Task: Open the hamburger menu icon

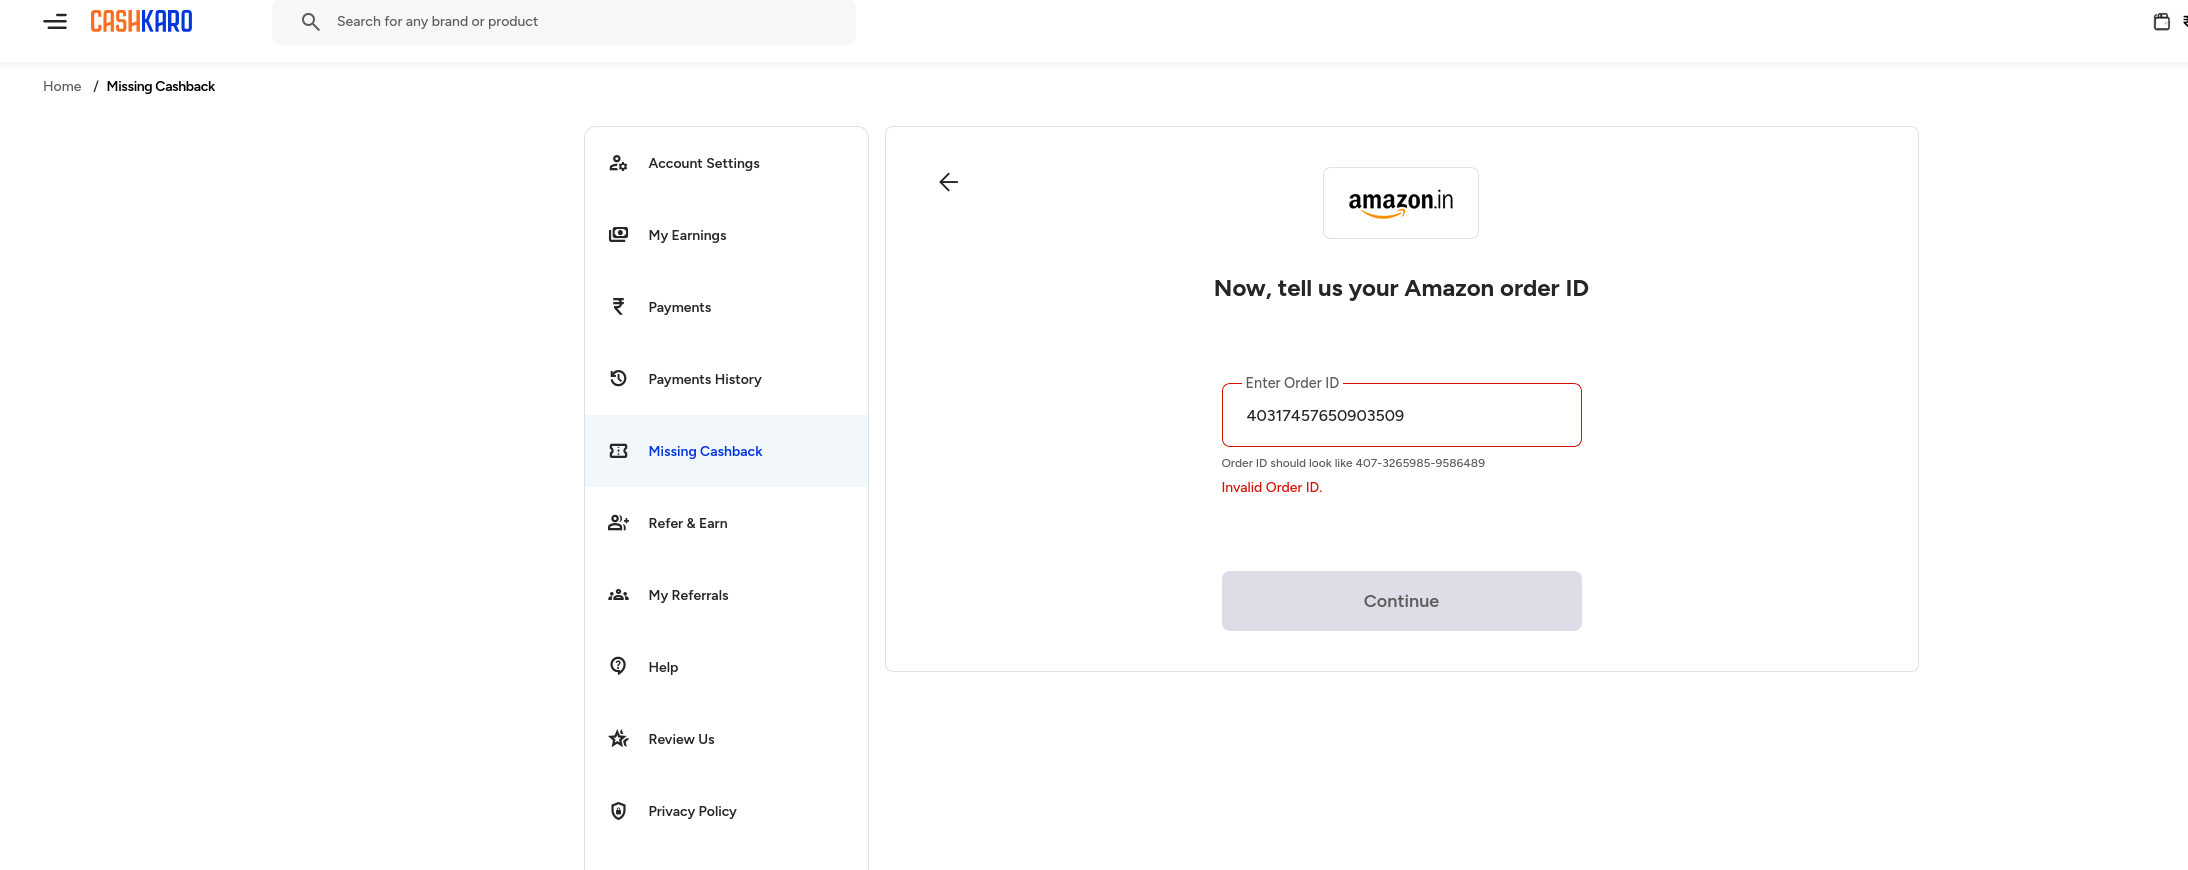Action: click(x=55, y=21)
